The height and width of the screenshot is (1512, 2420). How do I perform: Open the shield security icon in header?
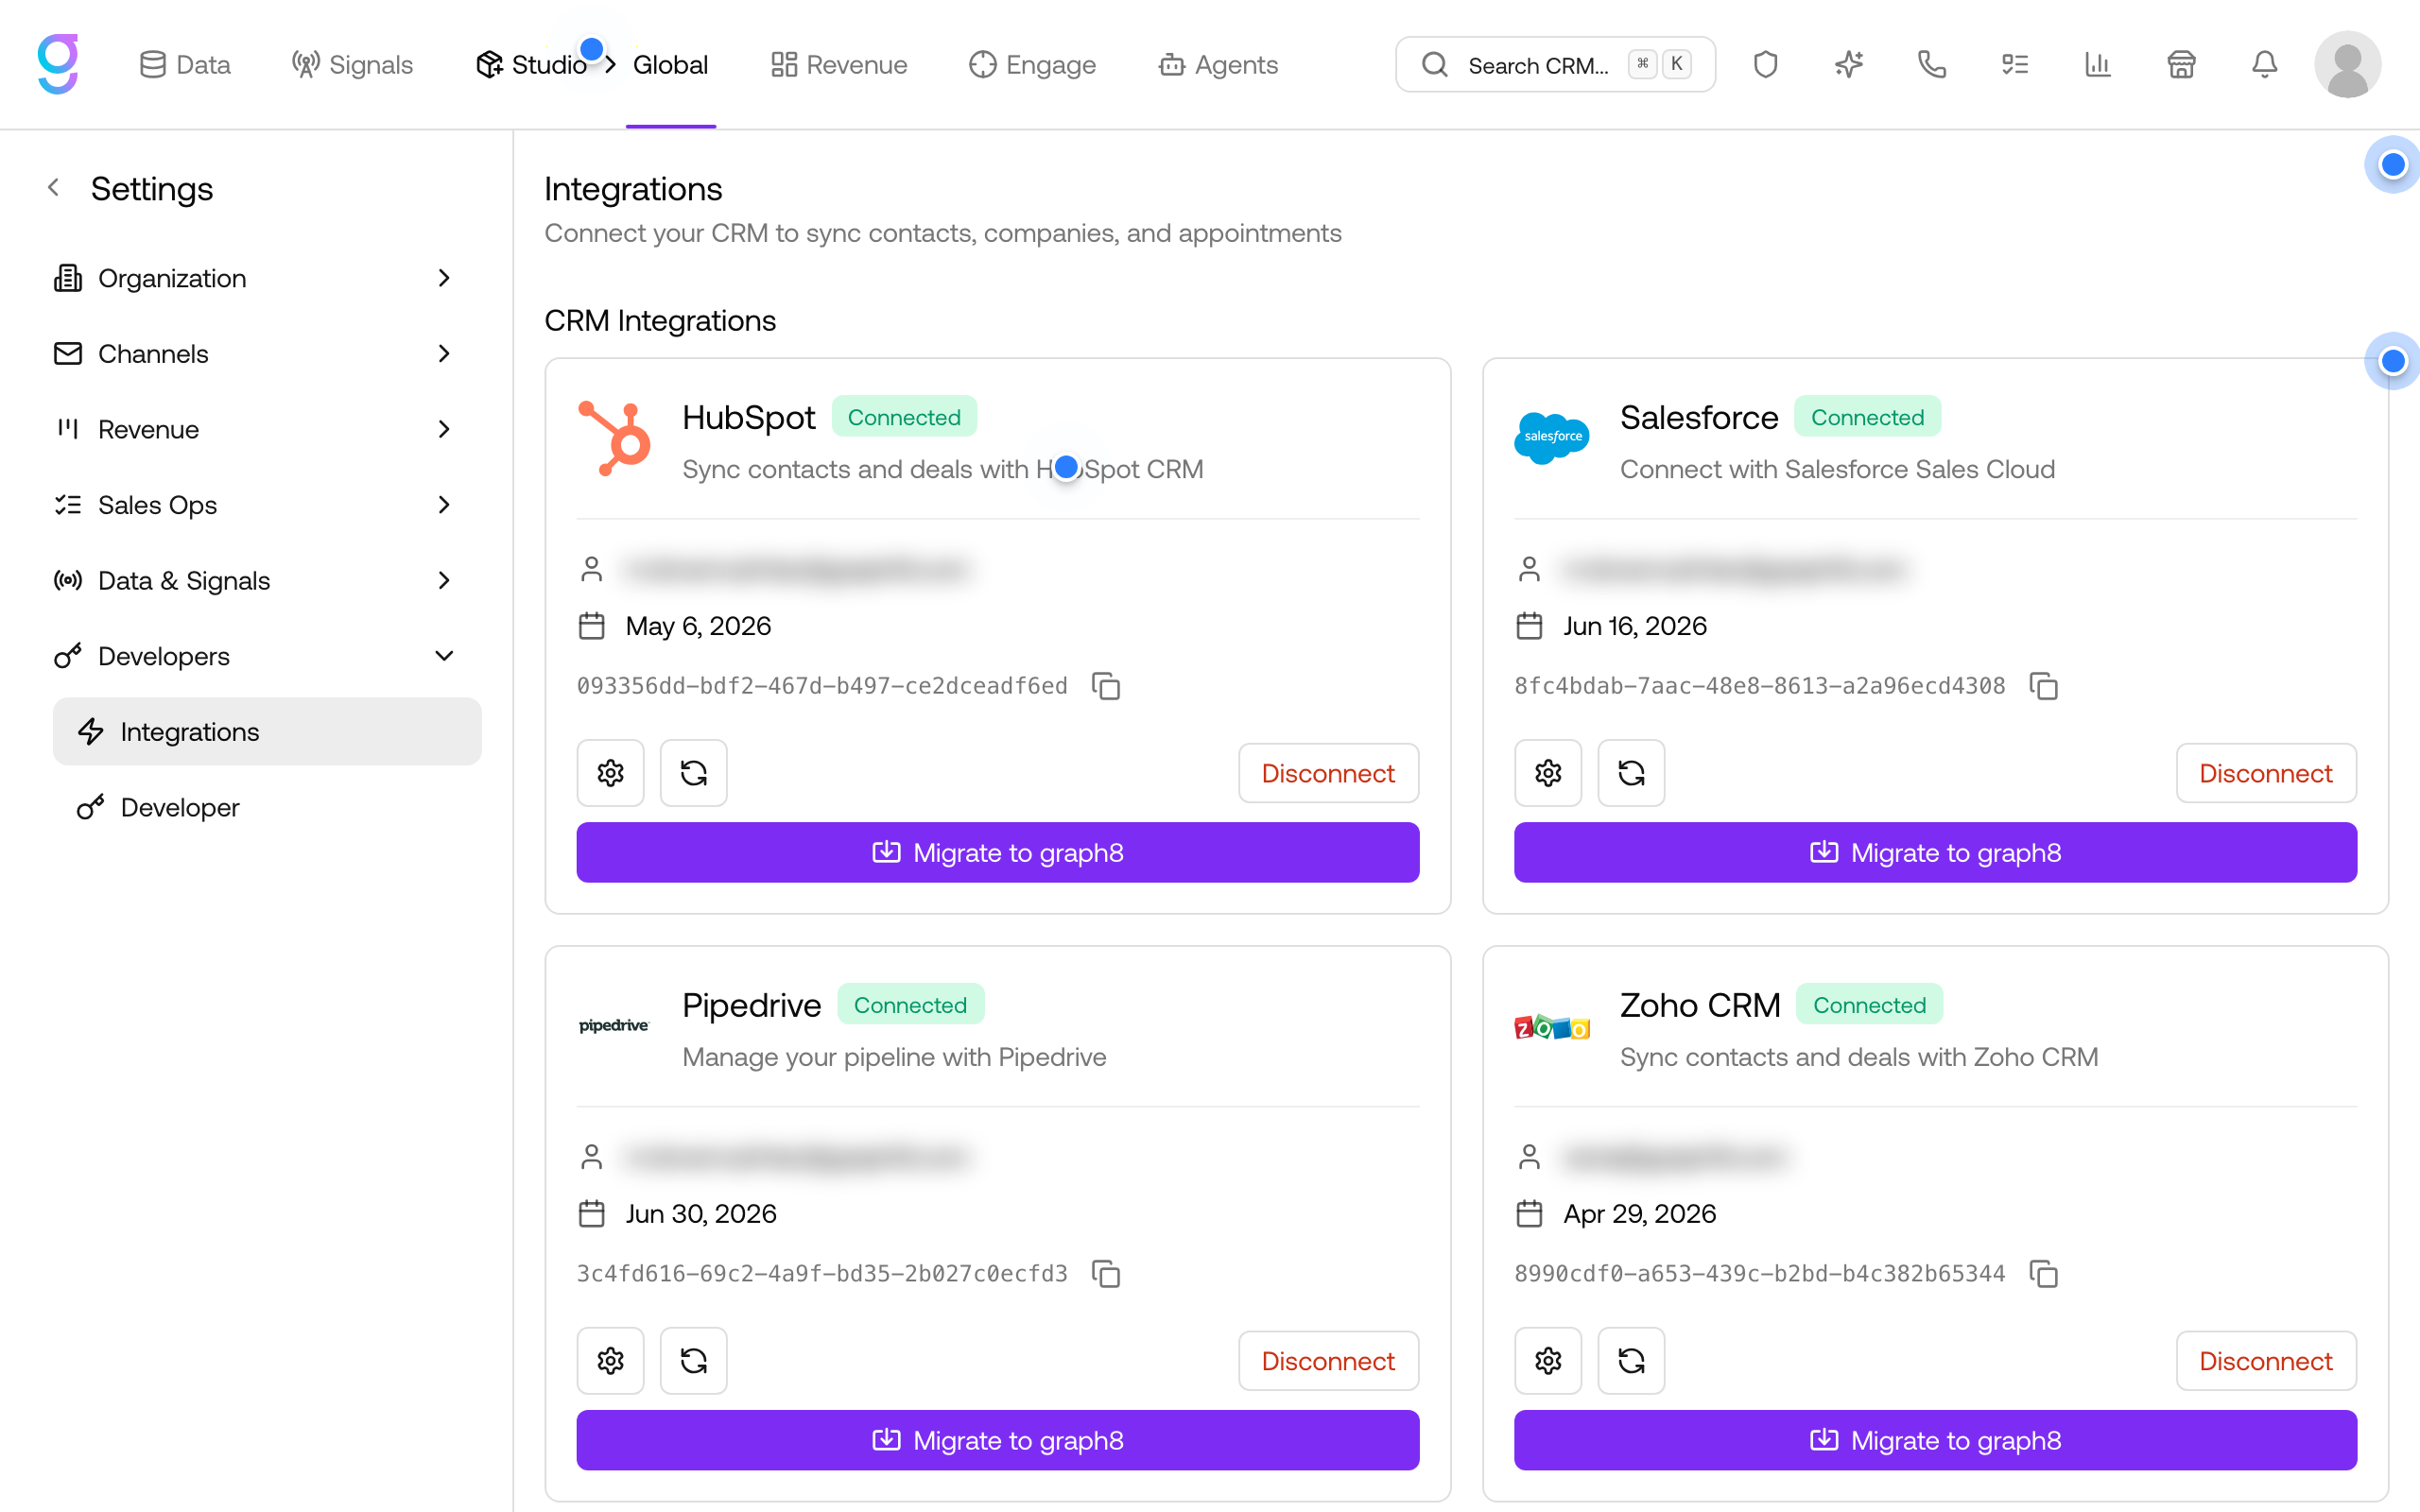click(1765, 65)
